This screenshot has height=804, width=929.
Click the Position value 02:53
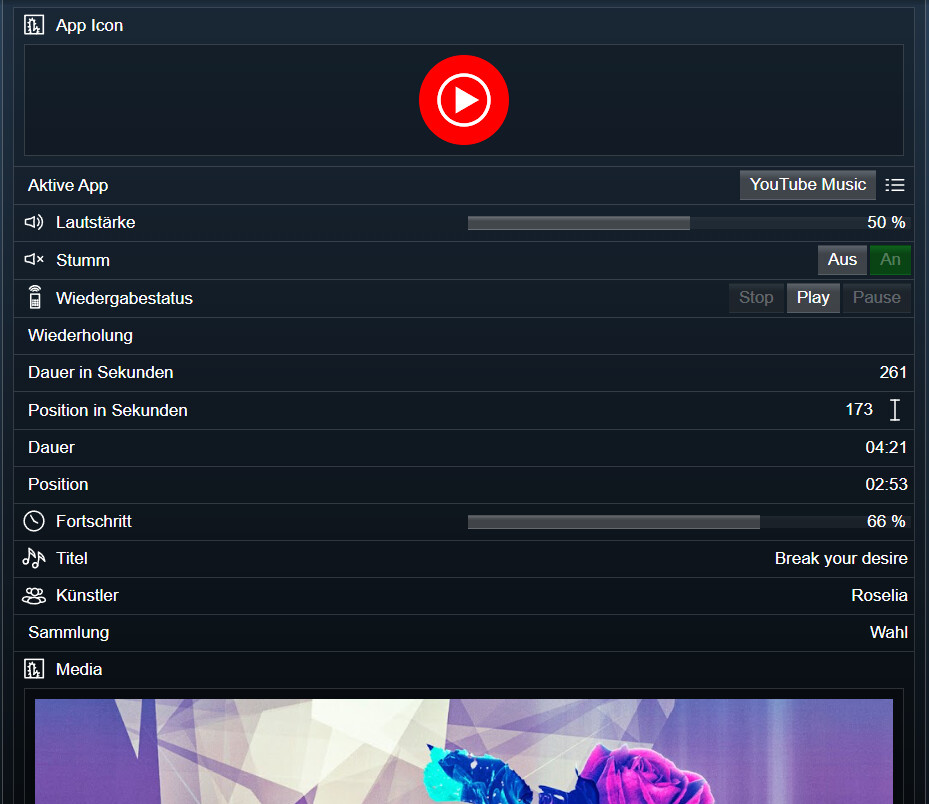(x=886, y=485)
